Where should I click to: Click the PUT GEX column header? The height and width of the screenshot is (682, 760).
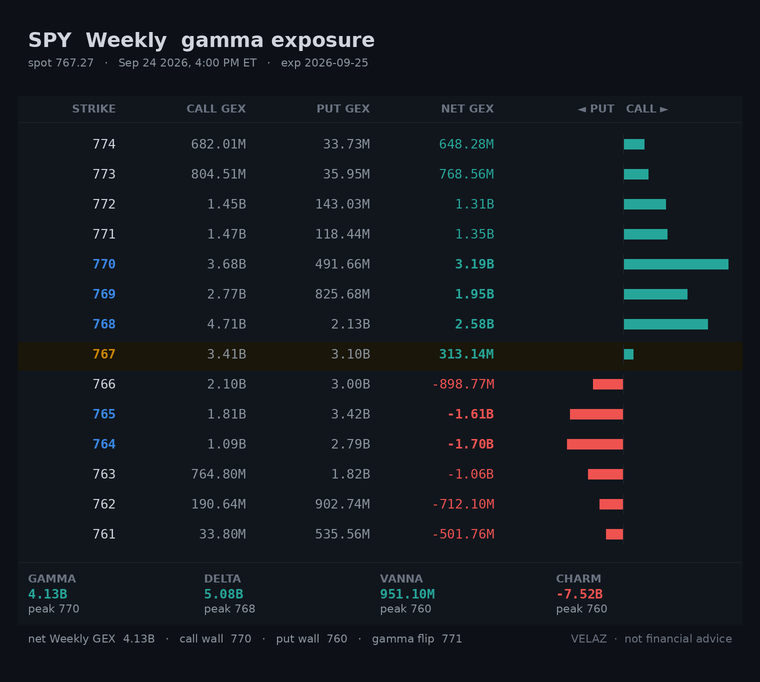(343, 109)
